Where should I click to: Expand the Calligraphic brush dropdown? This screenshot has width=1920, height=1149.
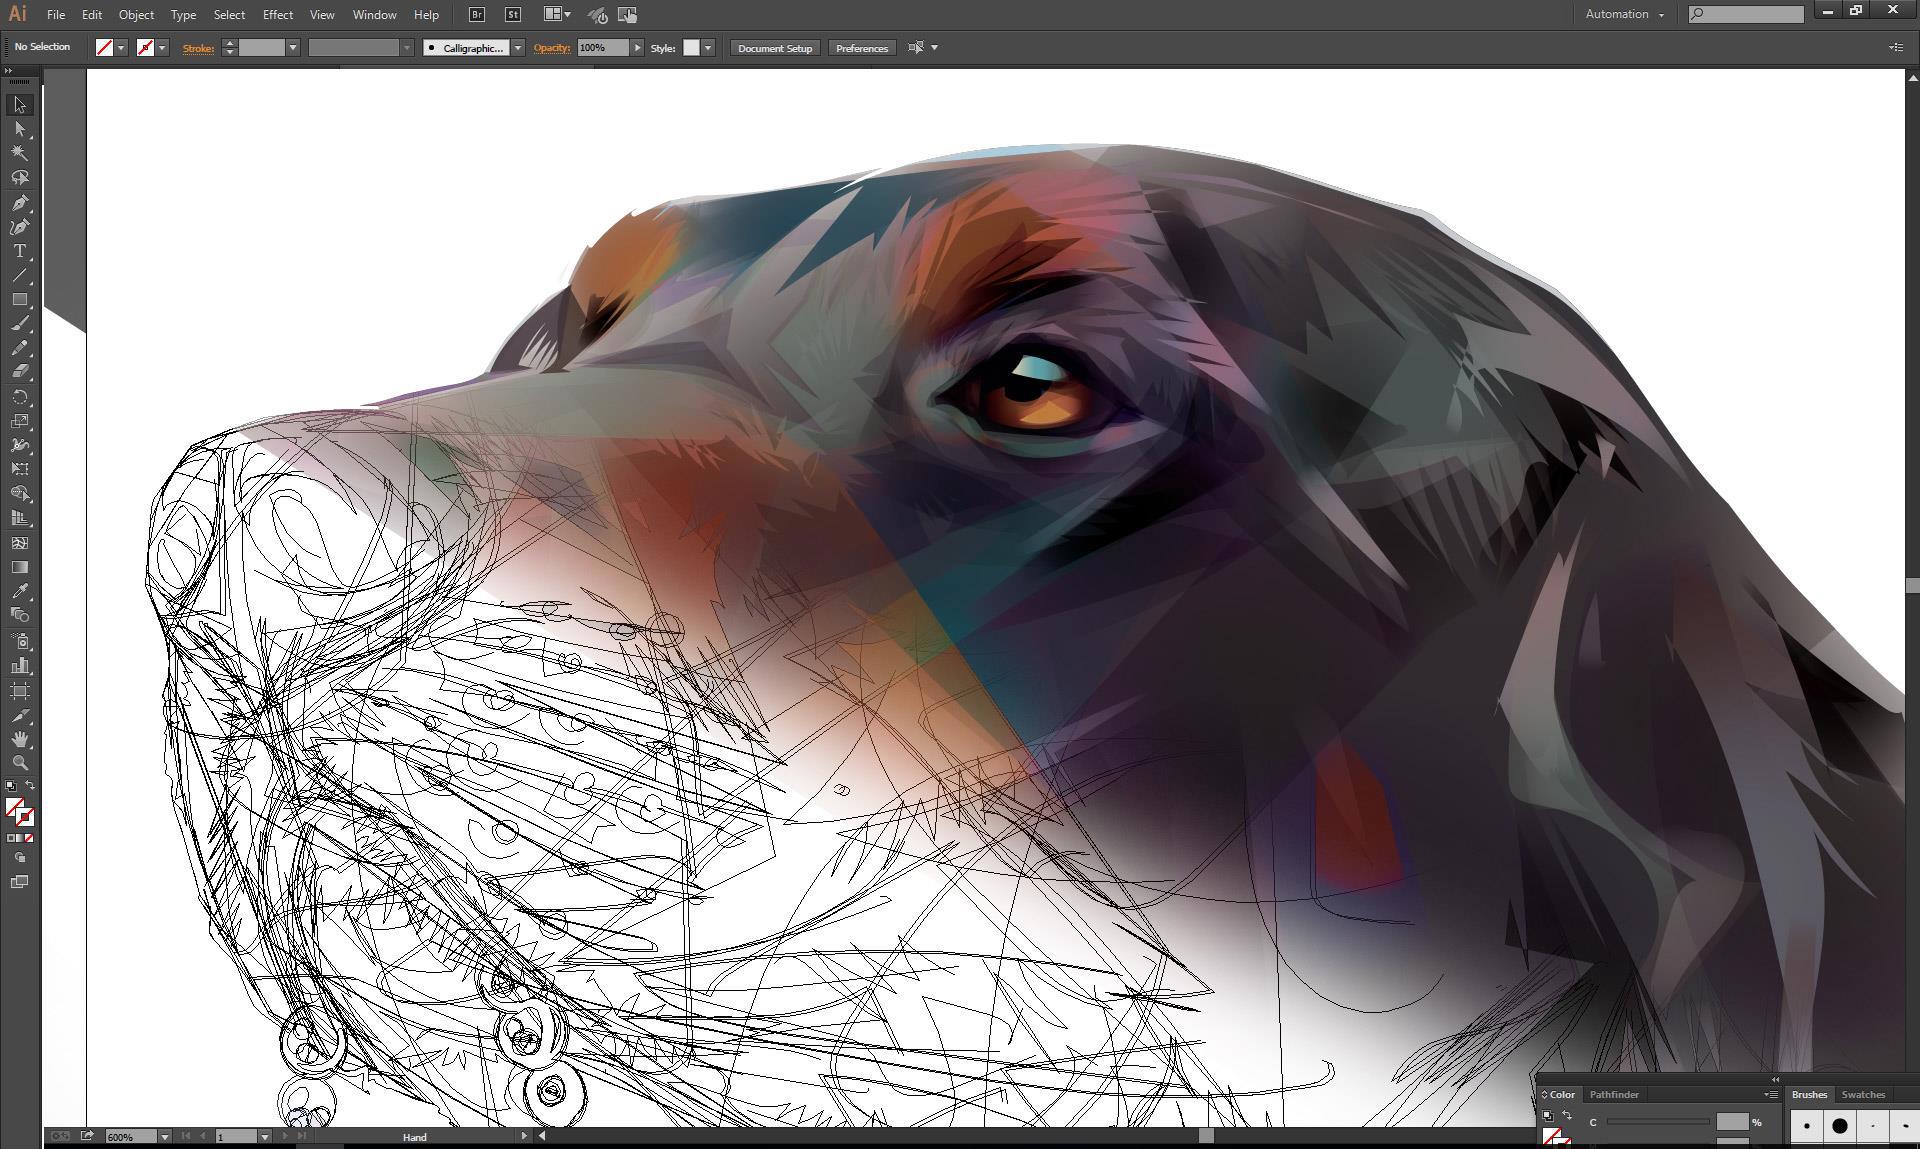point(518,48)
